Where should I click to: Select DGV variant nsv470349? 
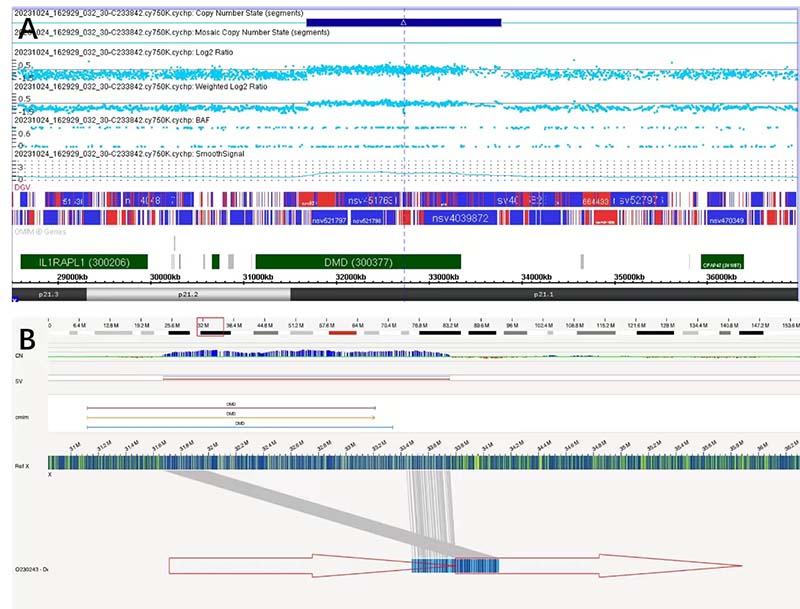727,220
